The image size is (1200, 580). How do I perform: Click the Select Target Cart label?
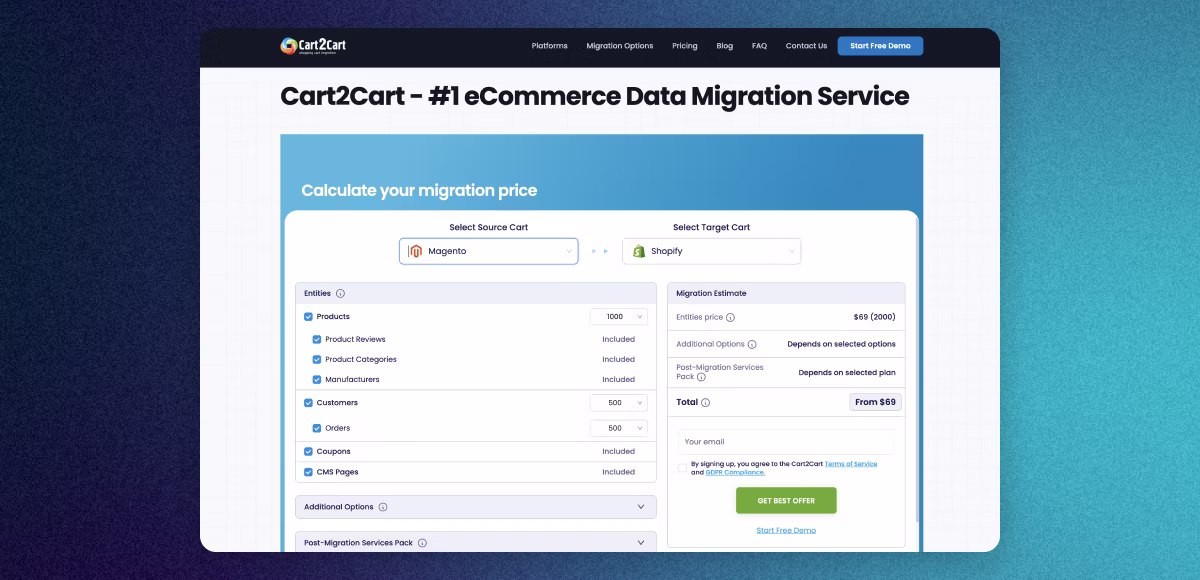712,228
